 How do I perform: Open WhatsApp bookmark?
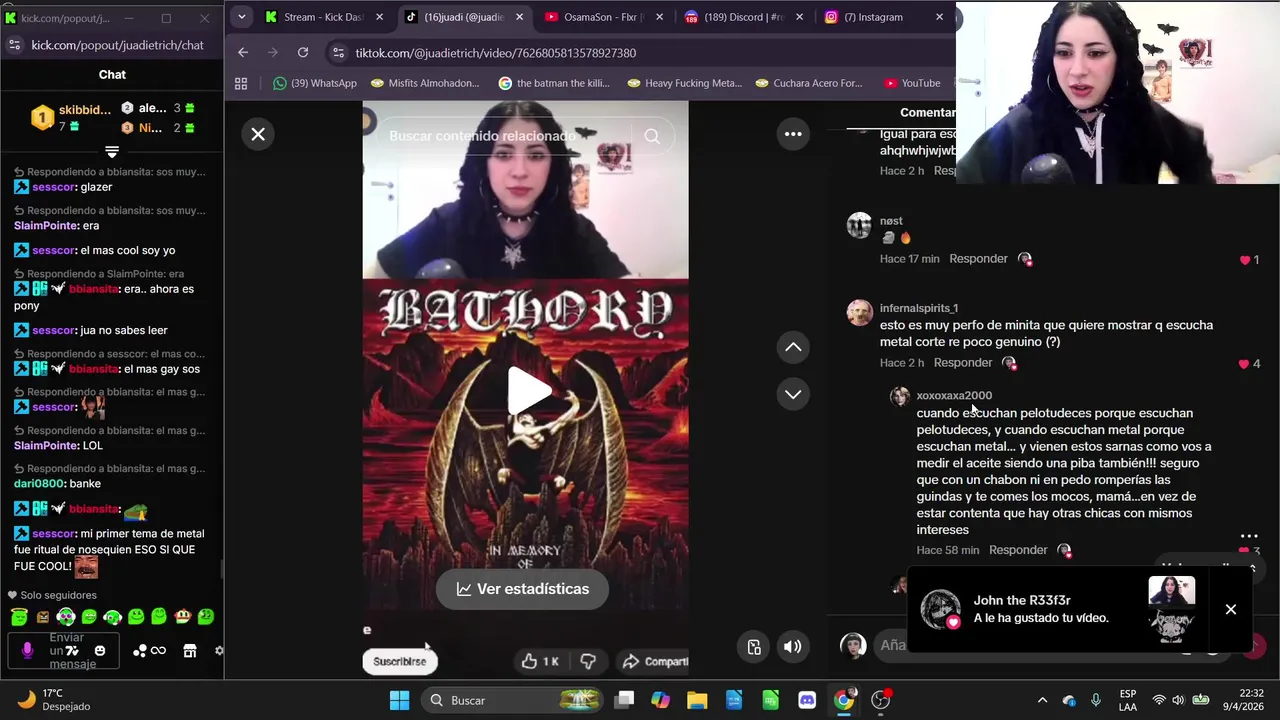(x=315, y=83)
